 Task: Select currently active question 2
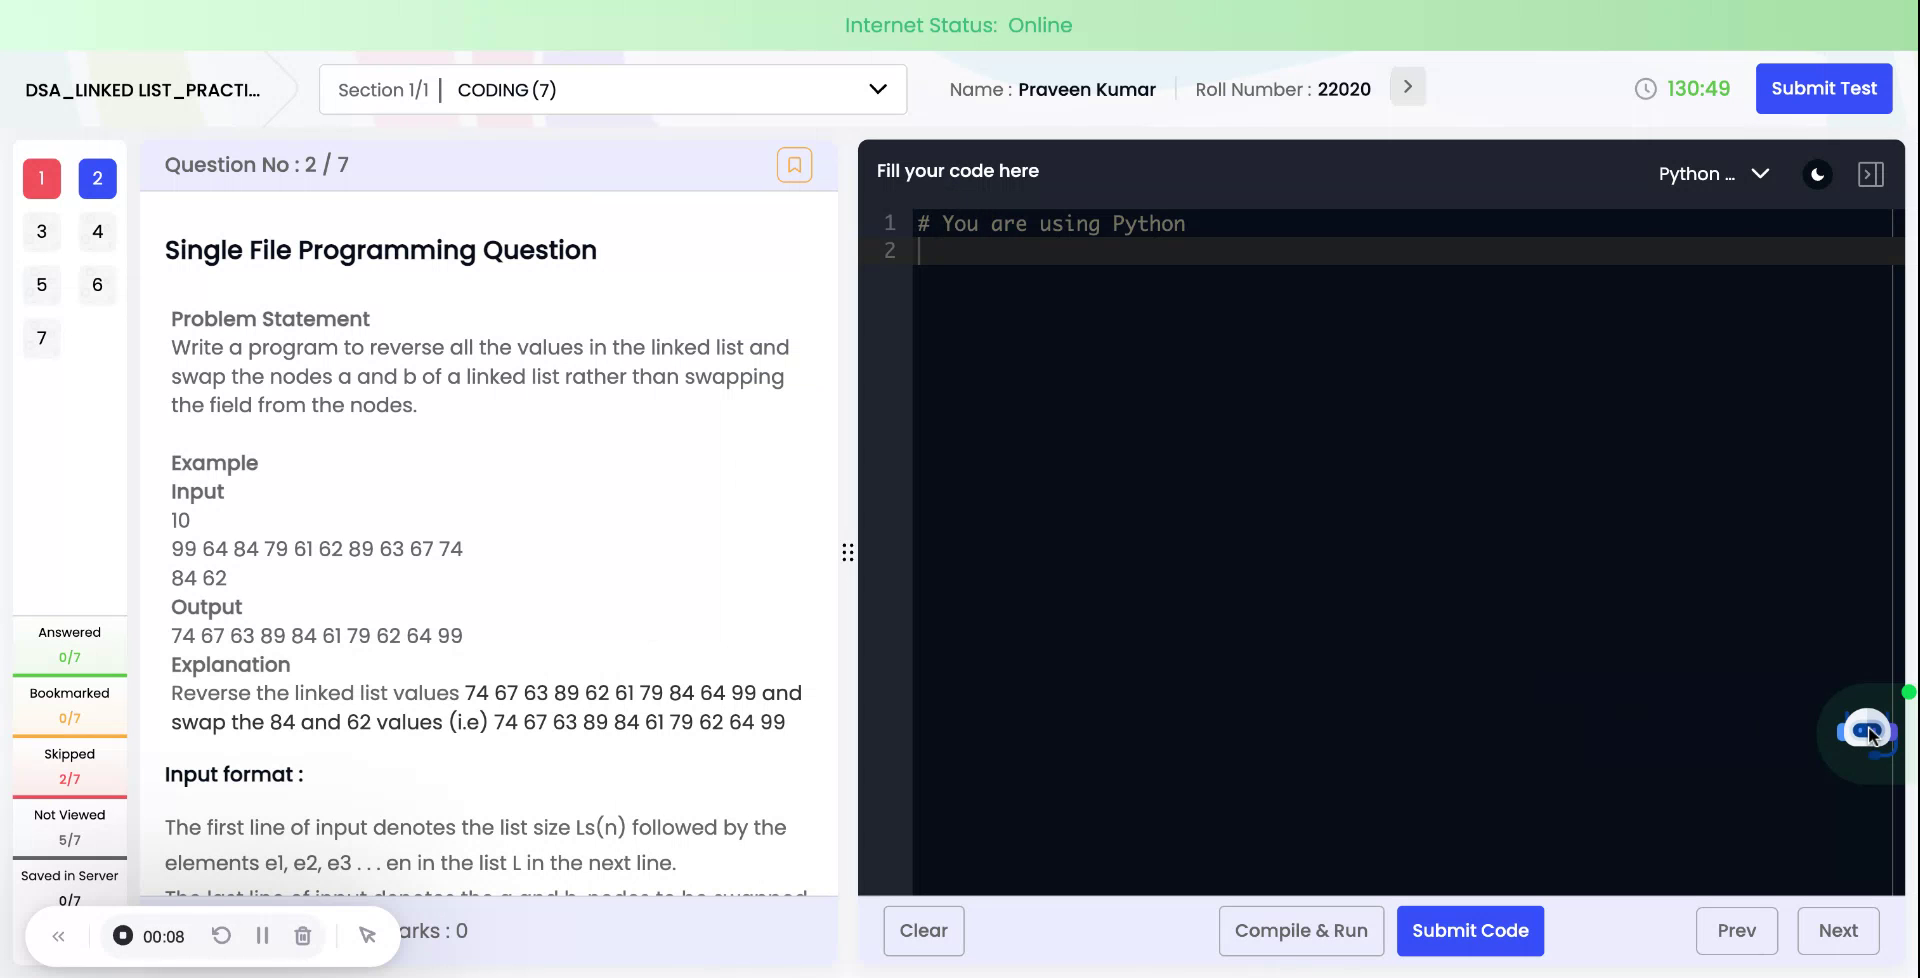97,178
